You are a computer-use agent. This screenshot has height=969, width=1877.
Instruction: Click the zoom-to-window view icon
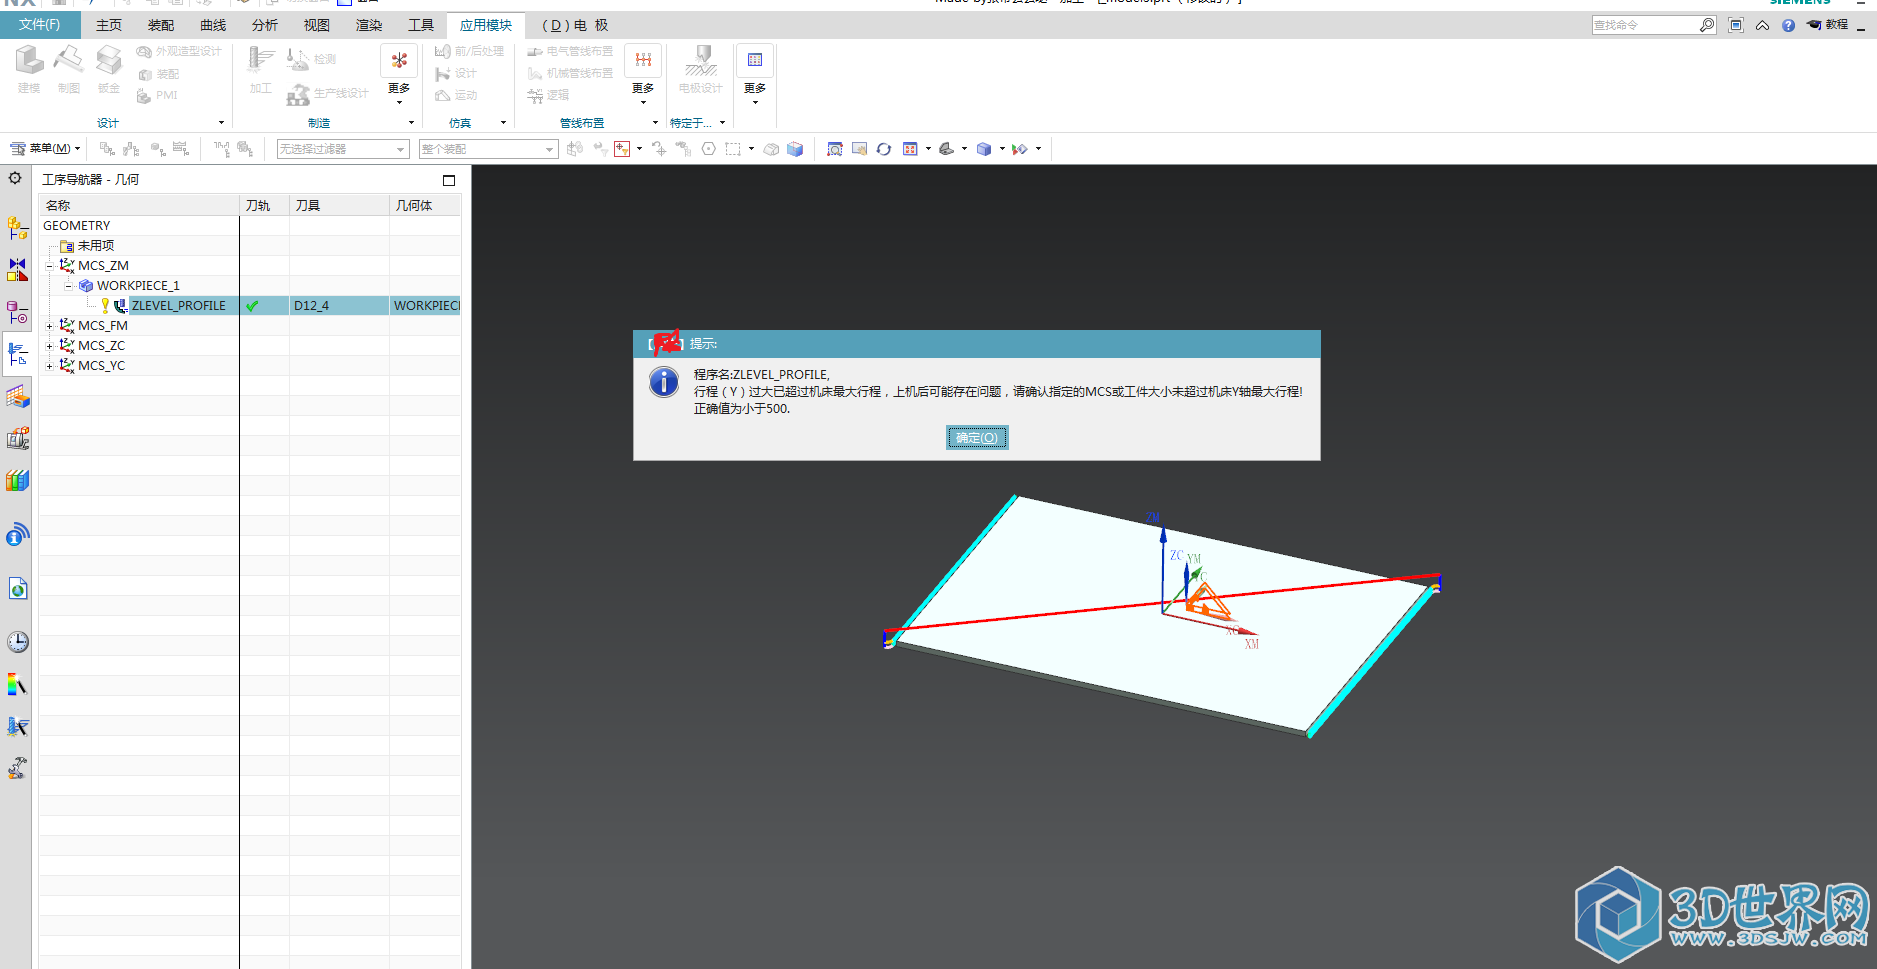(835, 149)
